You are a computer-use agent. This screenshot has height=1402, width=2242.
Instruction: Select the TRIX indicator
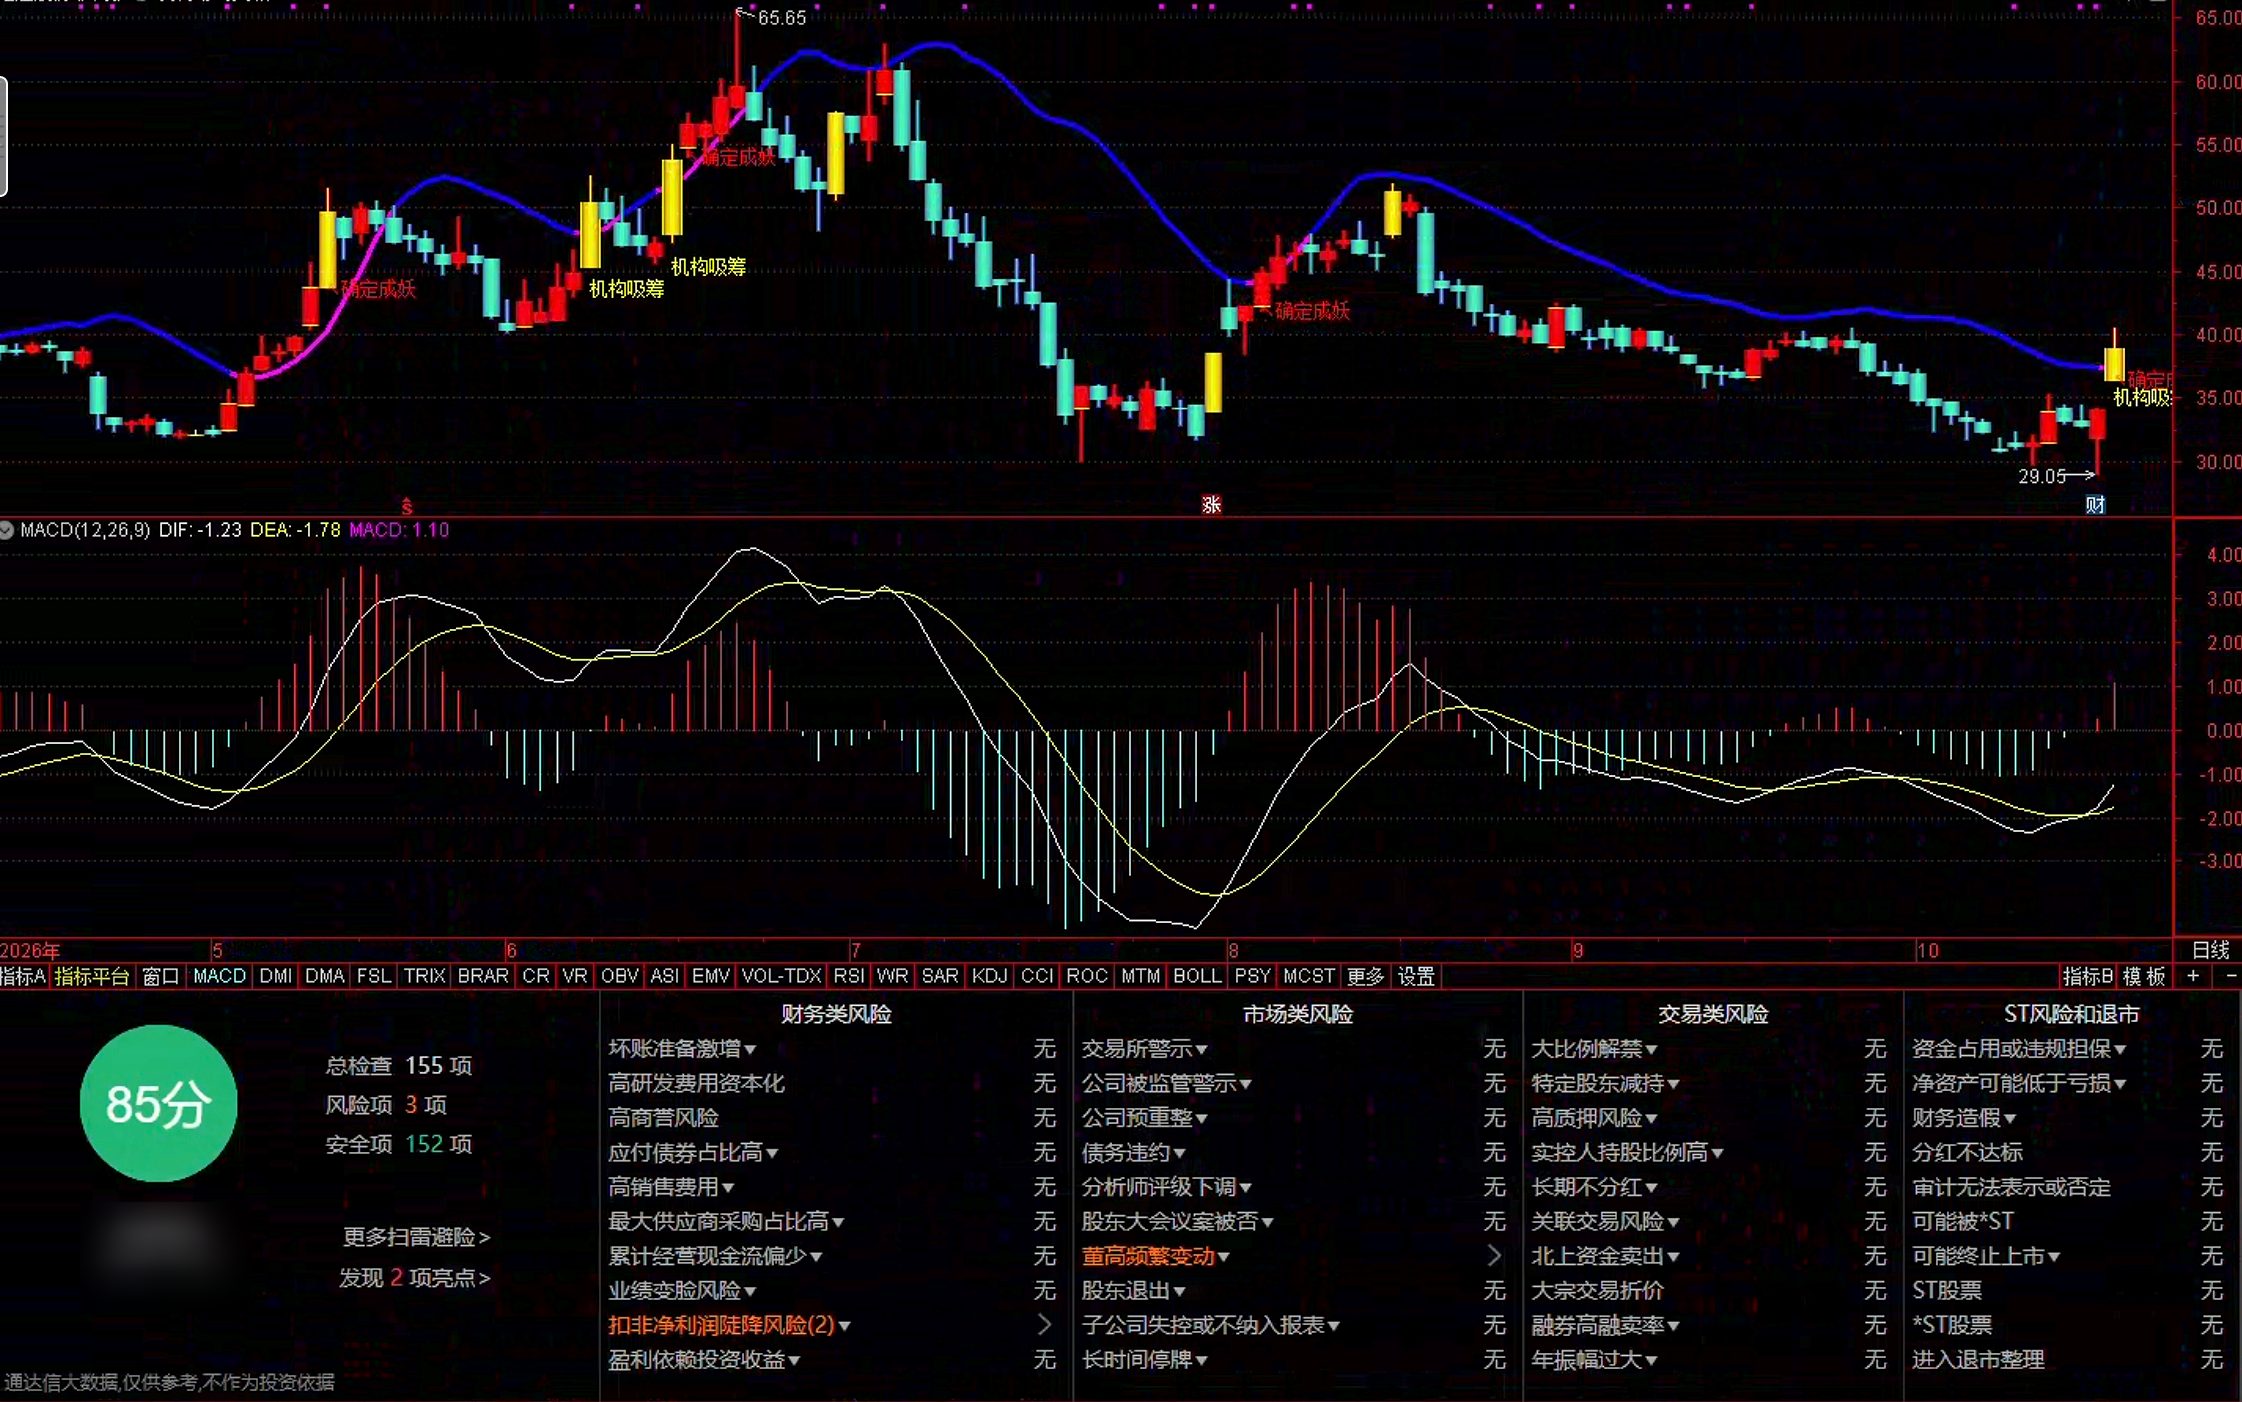pos(424,976)
